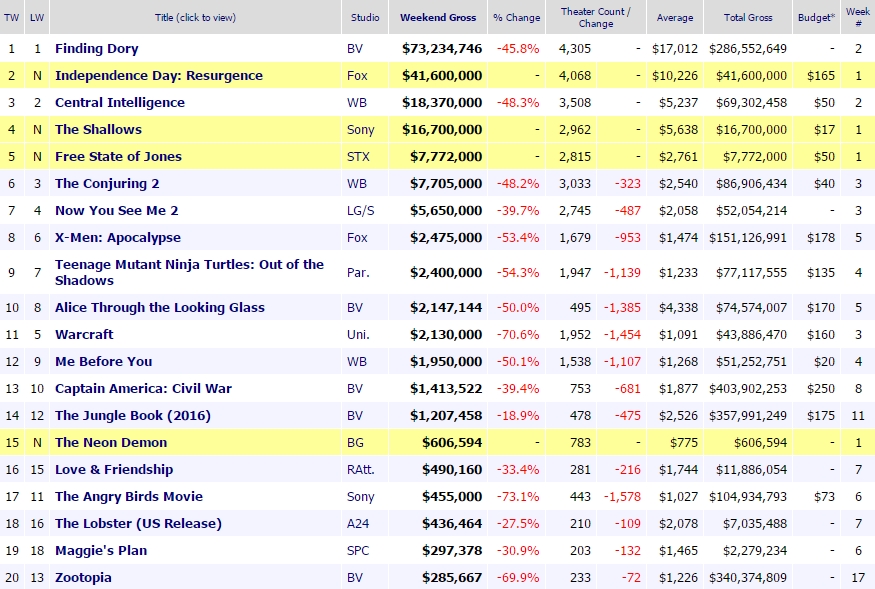Click the $340,374,809 total gross value
Viewport: 875px width, 589px height.
(x=748, y=577)
